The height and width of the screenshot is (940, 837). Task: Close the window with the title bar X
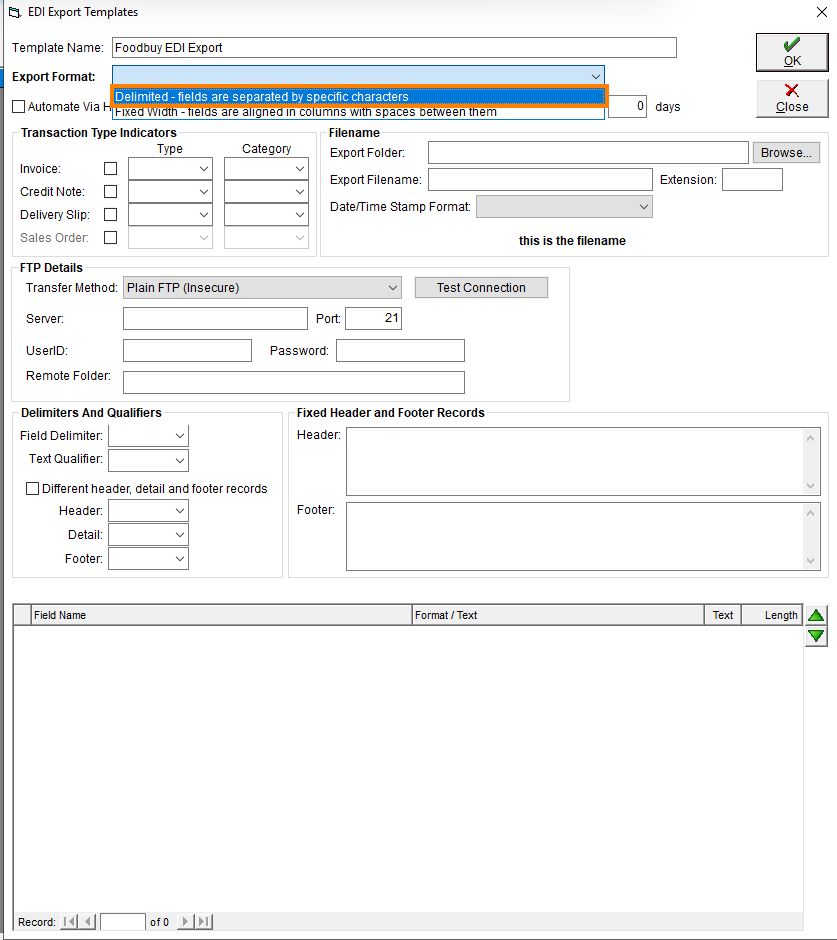pyautogui.click(x=821, y=12)
